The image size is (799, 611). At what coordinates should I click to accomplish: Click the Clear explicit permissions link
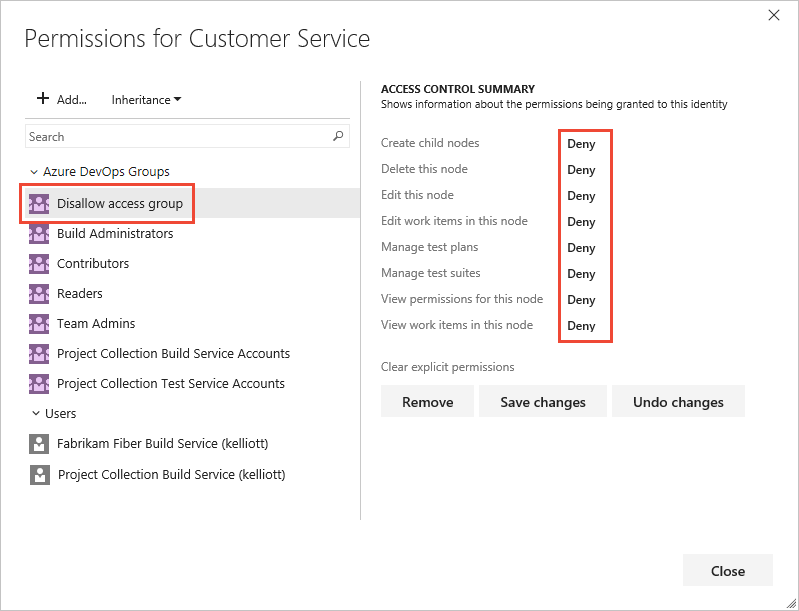point(447,367)
